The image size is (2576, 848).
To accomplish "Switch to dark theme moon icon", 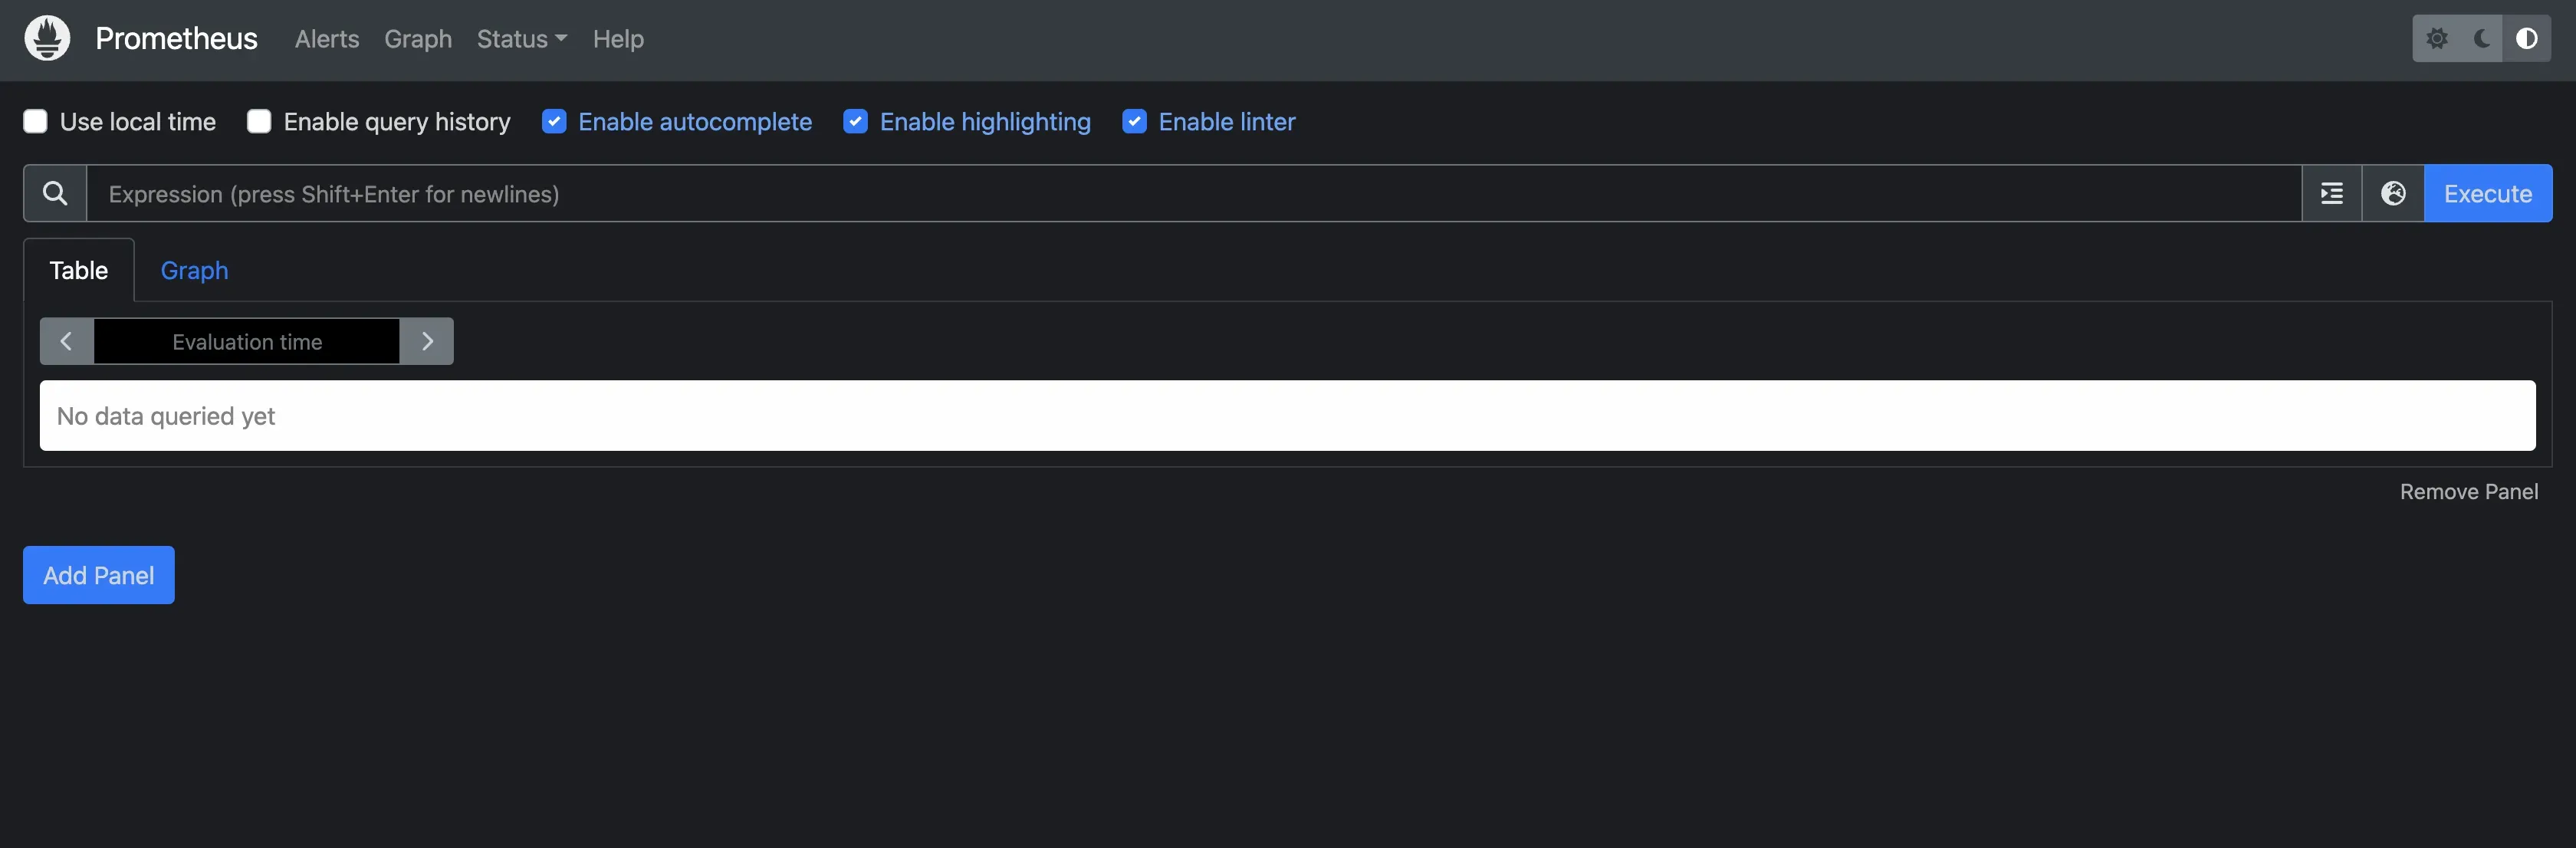I will 2482,38.
